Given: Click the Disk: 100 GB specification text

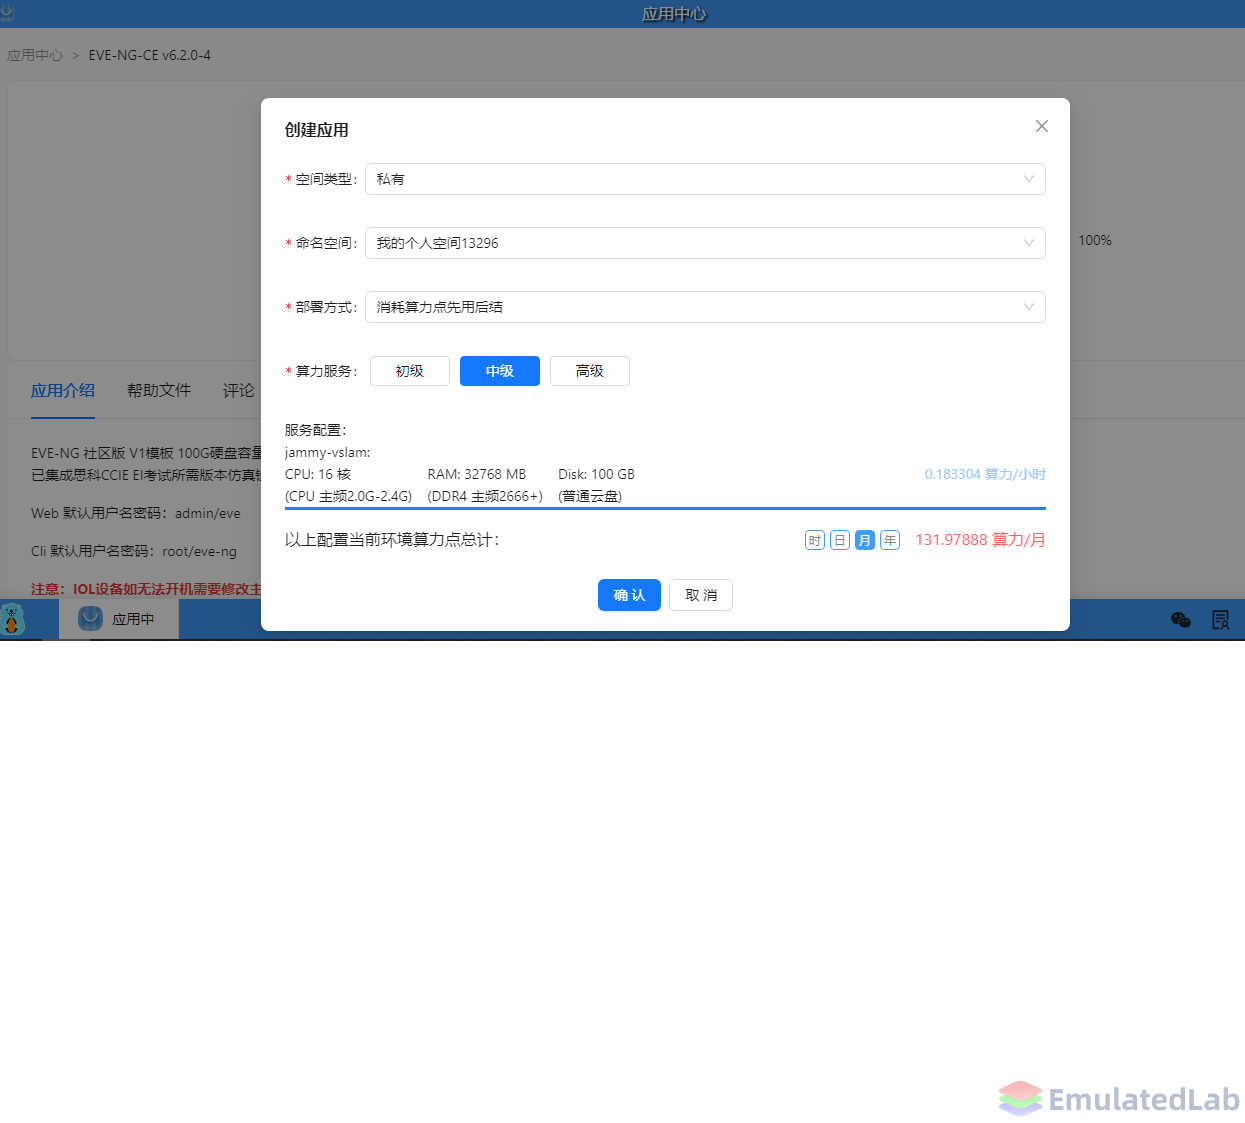Looking at the screenshot, I should point(597,474).
